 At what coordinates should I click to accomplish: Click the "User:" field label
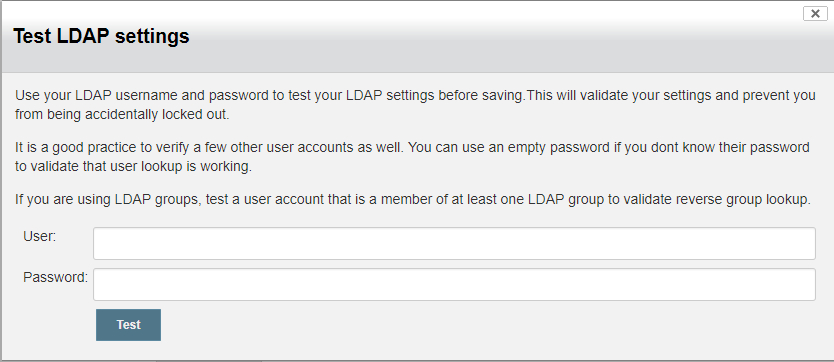(39, 237)
